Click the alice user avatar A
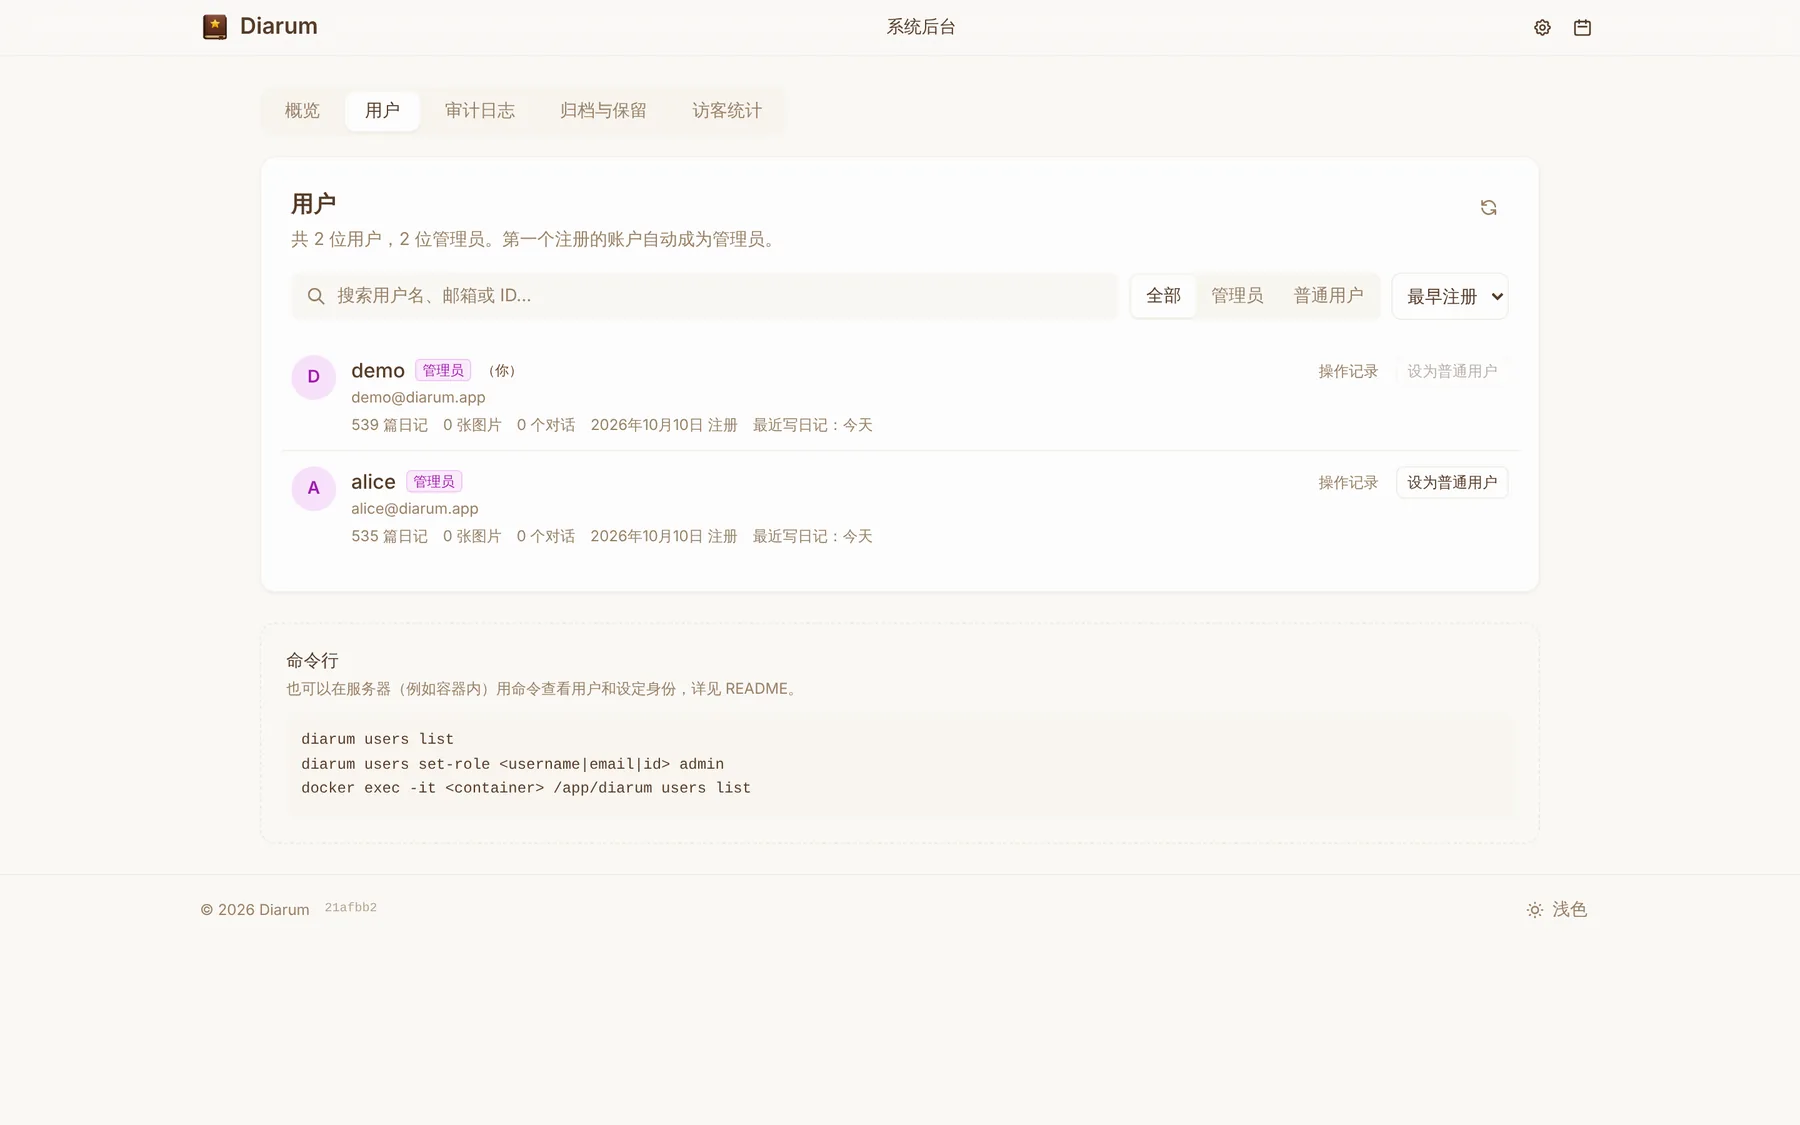 click(313, 488)
